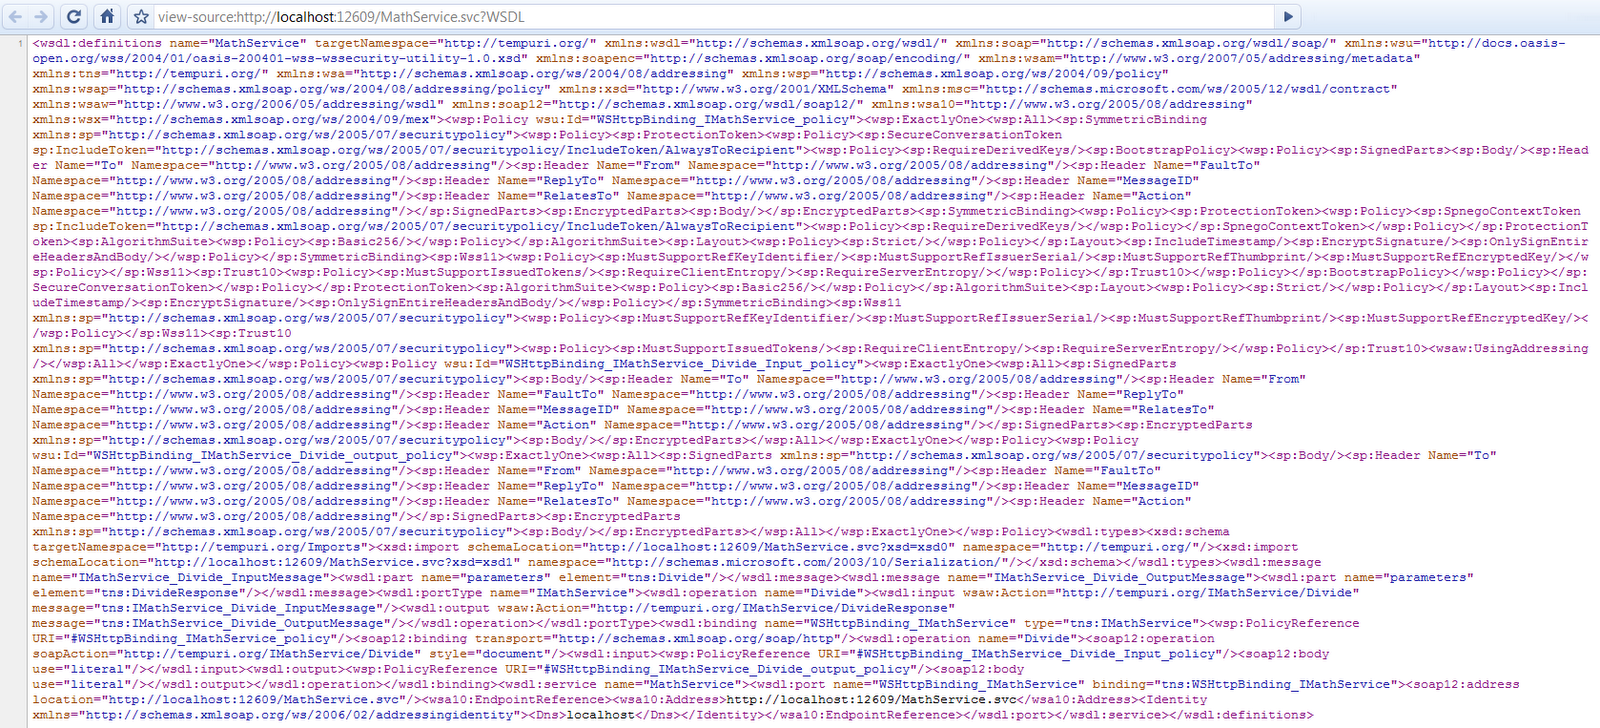1600x728 pixels.
Task: Click the xmlns:wsaw addressing wsdl attribute
Action: (x=238, y=104)
